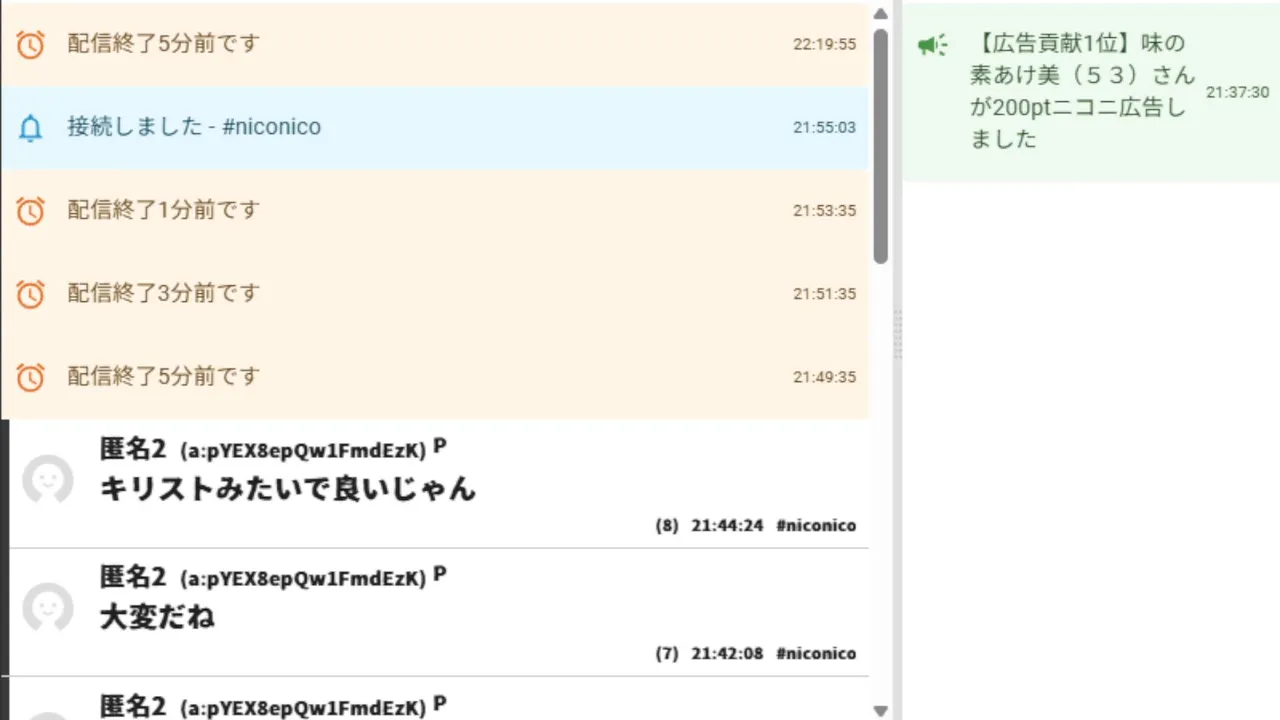
Task: Click the dotted splitter handle between panels
Action: [897, 333]
